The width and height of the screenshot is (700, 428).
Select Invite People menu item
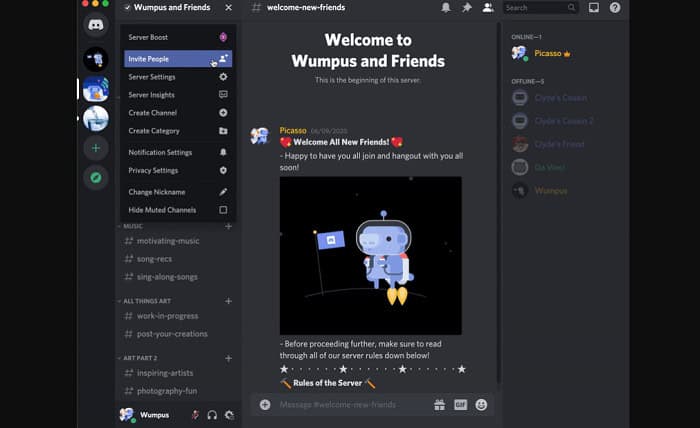(178, 59)
